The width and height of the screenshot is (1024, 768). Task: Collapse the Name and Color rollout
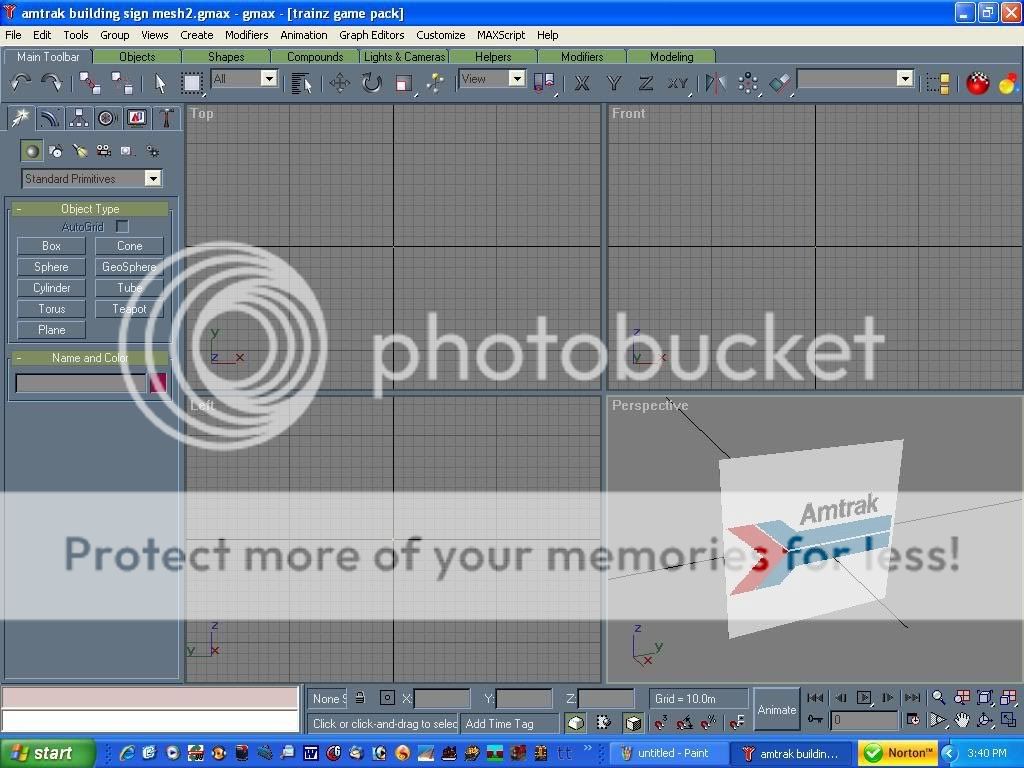(x=90, y=358)
